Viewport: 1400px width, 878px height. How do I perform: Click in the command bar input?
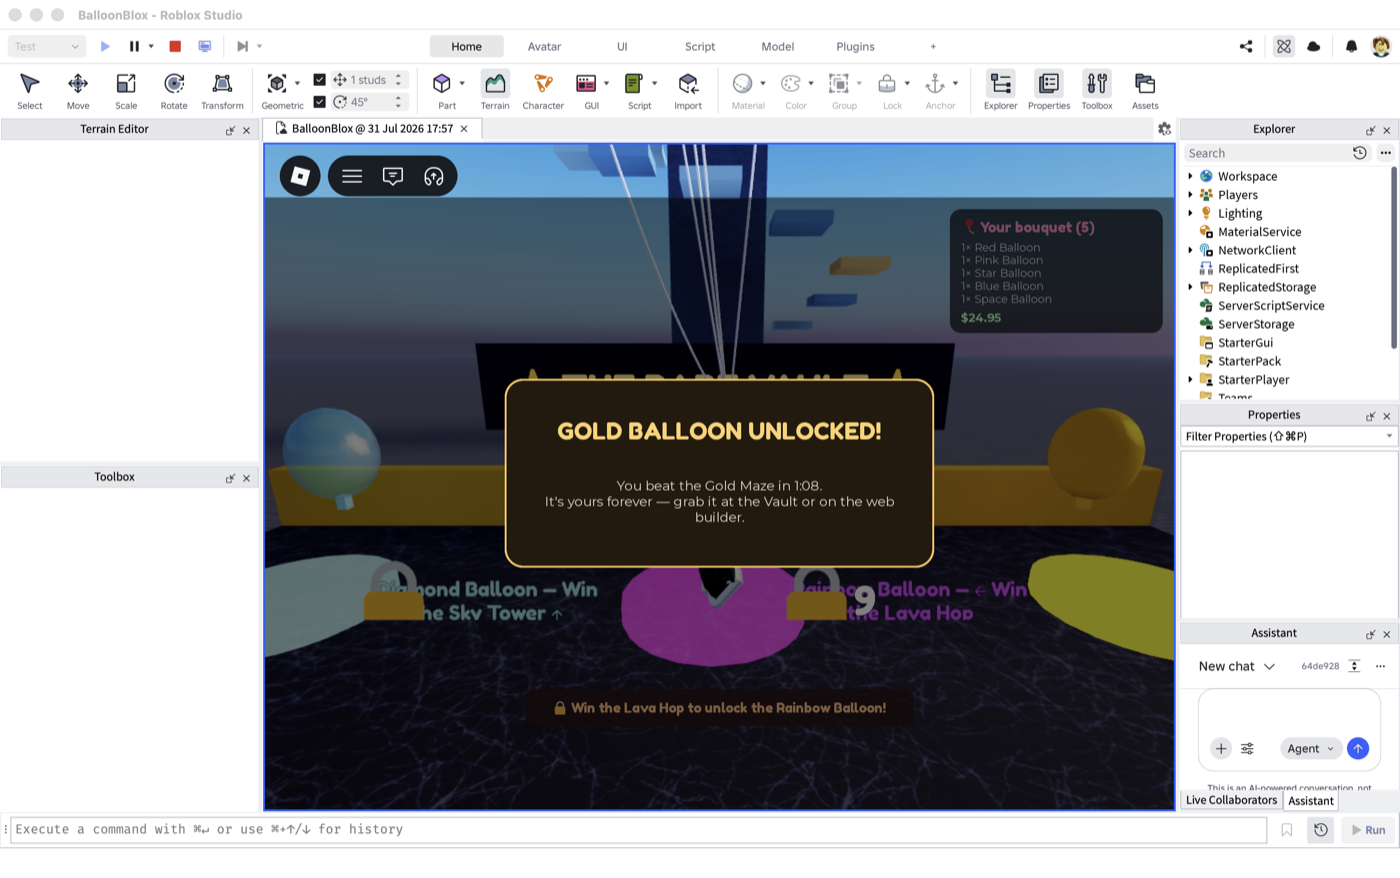tap(638, 830)
